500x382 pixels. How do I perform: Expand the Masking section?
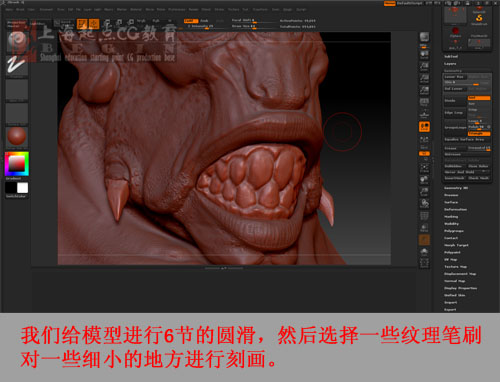point(451,217)
